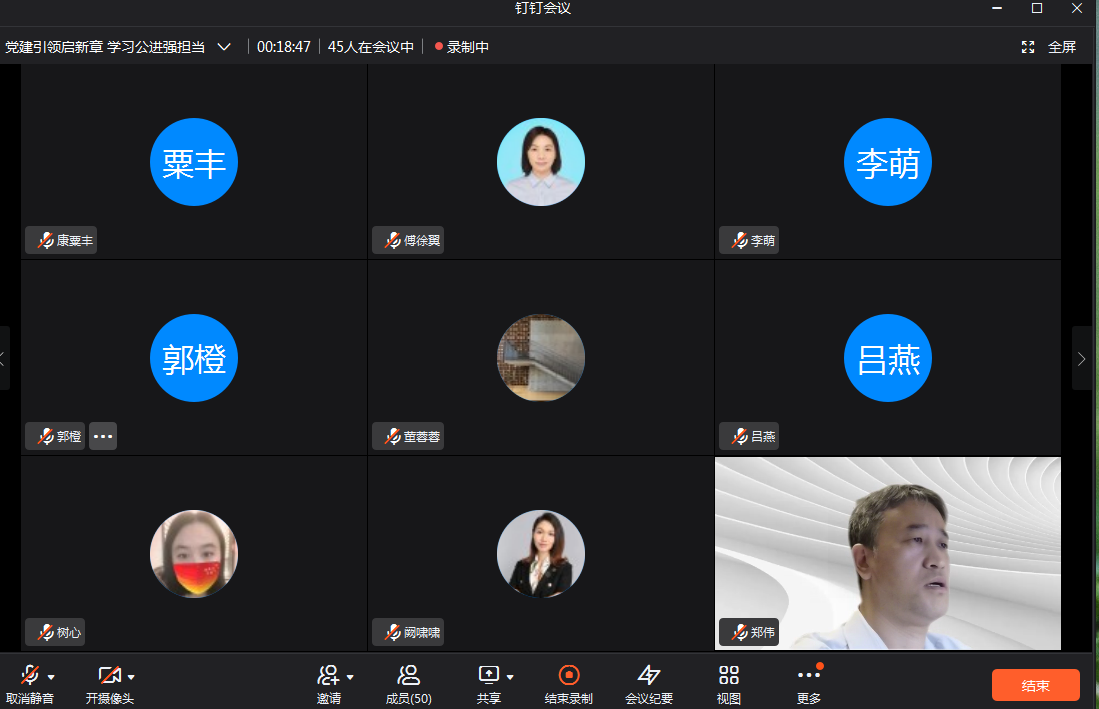Enter fullscreen with the 全屏 icon
Image resolution: width=1099 pixels, height=709 pixels.
[1028, 47]
